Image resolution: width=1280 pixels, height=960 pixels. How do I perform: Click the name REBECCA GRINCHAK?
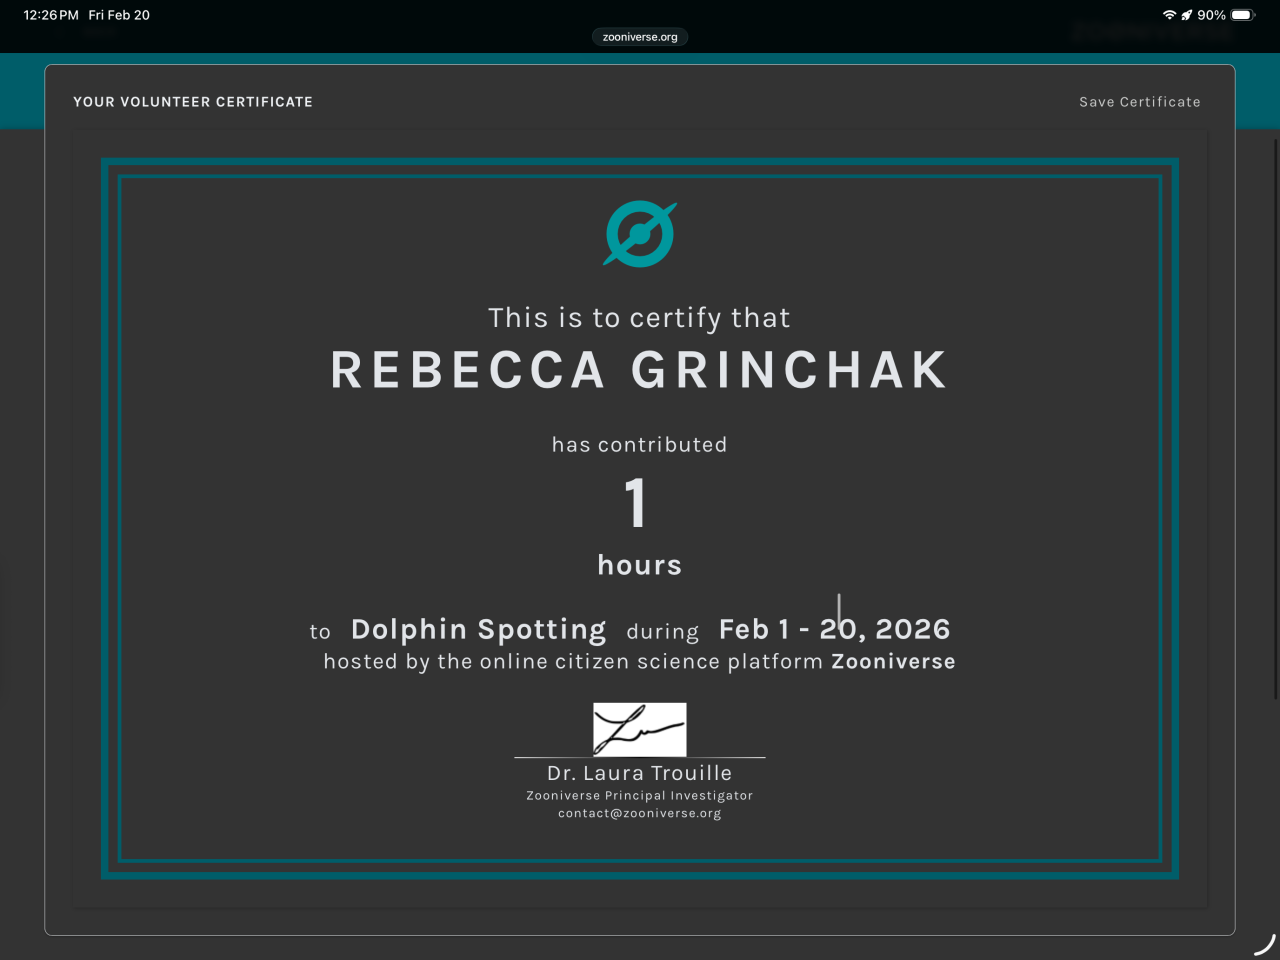tap(639, 370)
